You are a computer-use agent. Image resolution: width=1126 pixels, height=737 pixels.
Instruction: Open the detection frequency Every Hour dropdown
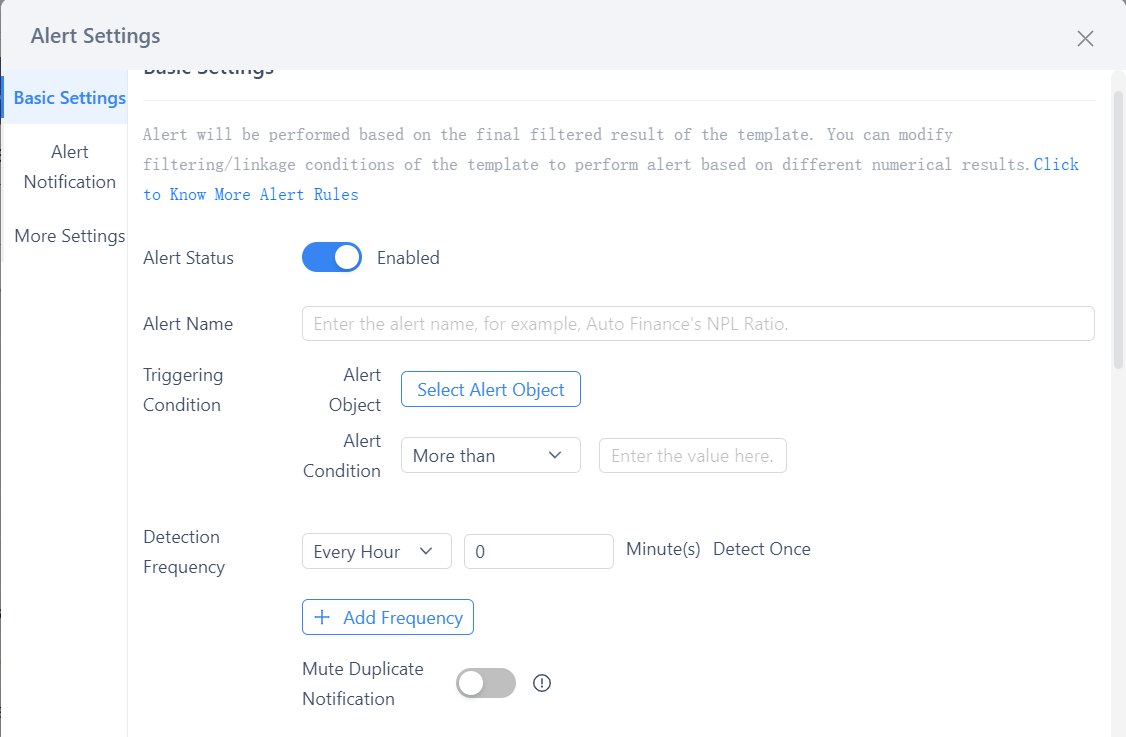376,551
